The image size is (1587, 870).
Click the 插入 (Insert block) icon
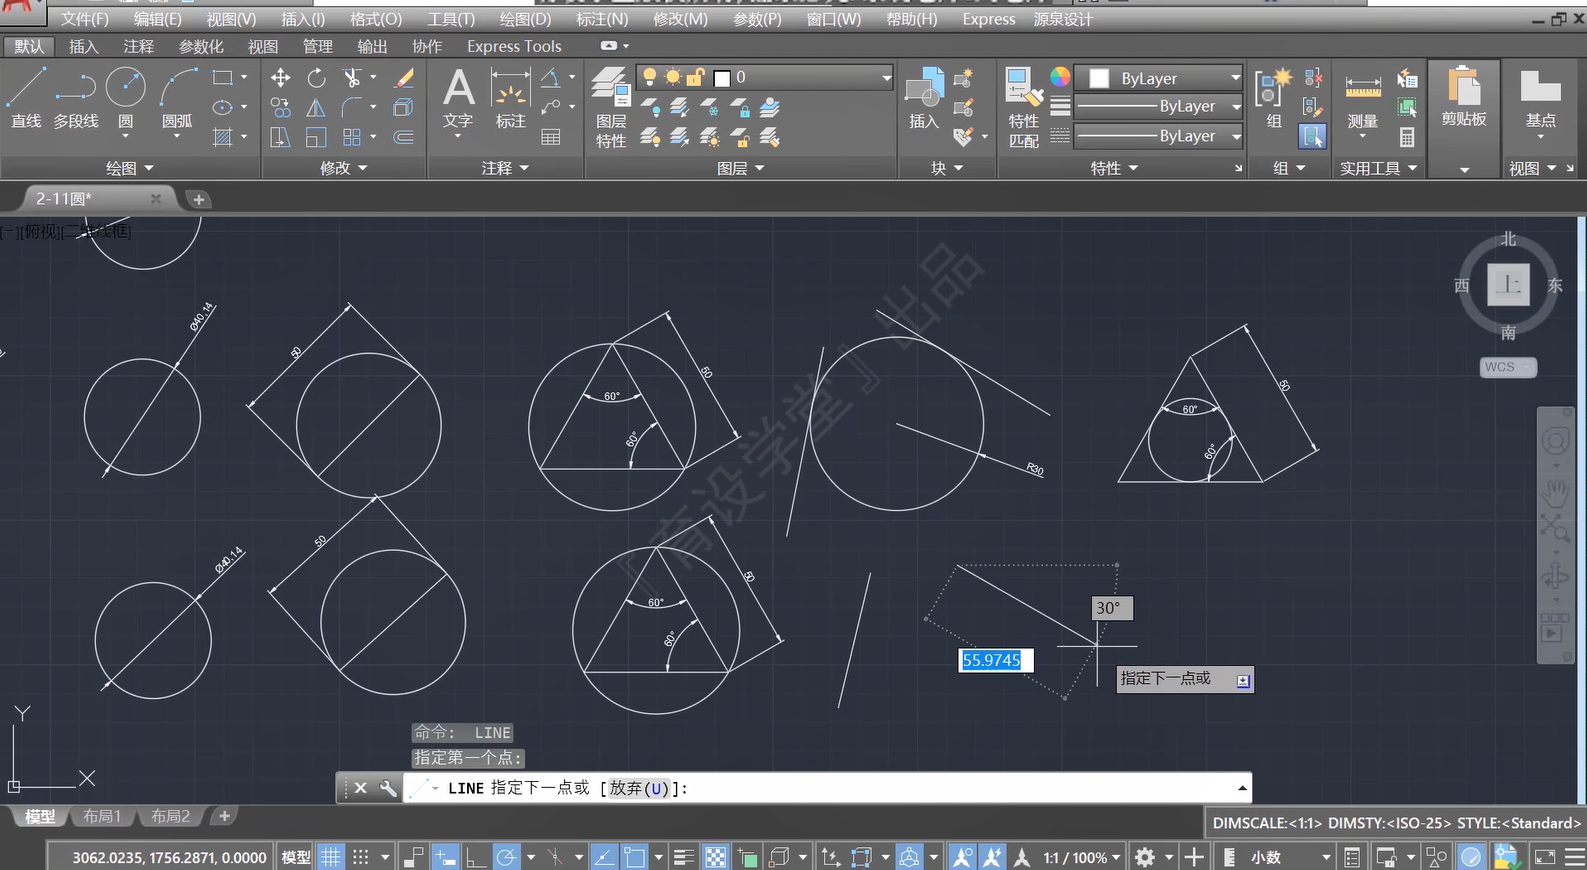(x=924, y=98)
